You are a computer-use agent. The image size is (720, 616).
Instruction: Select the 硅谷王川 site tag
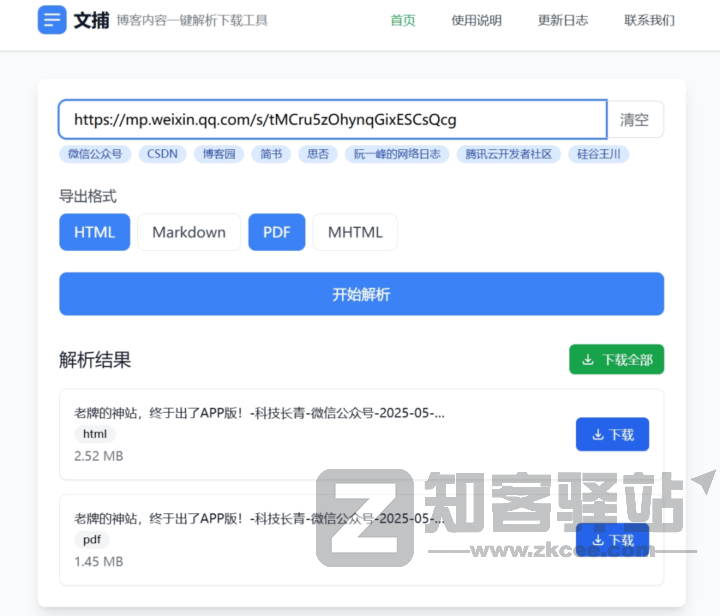pos(598,154)
